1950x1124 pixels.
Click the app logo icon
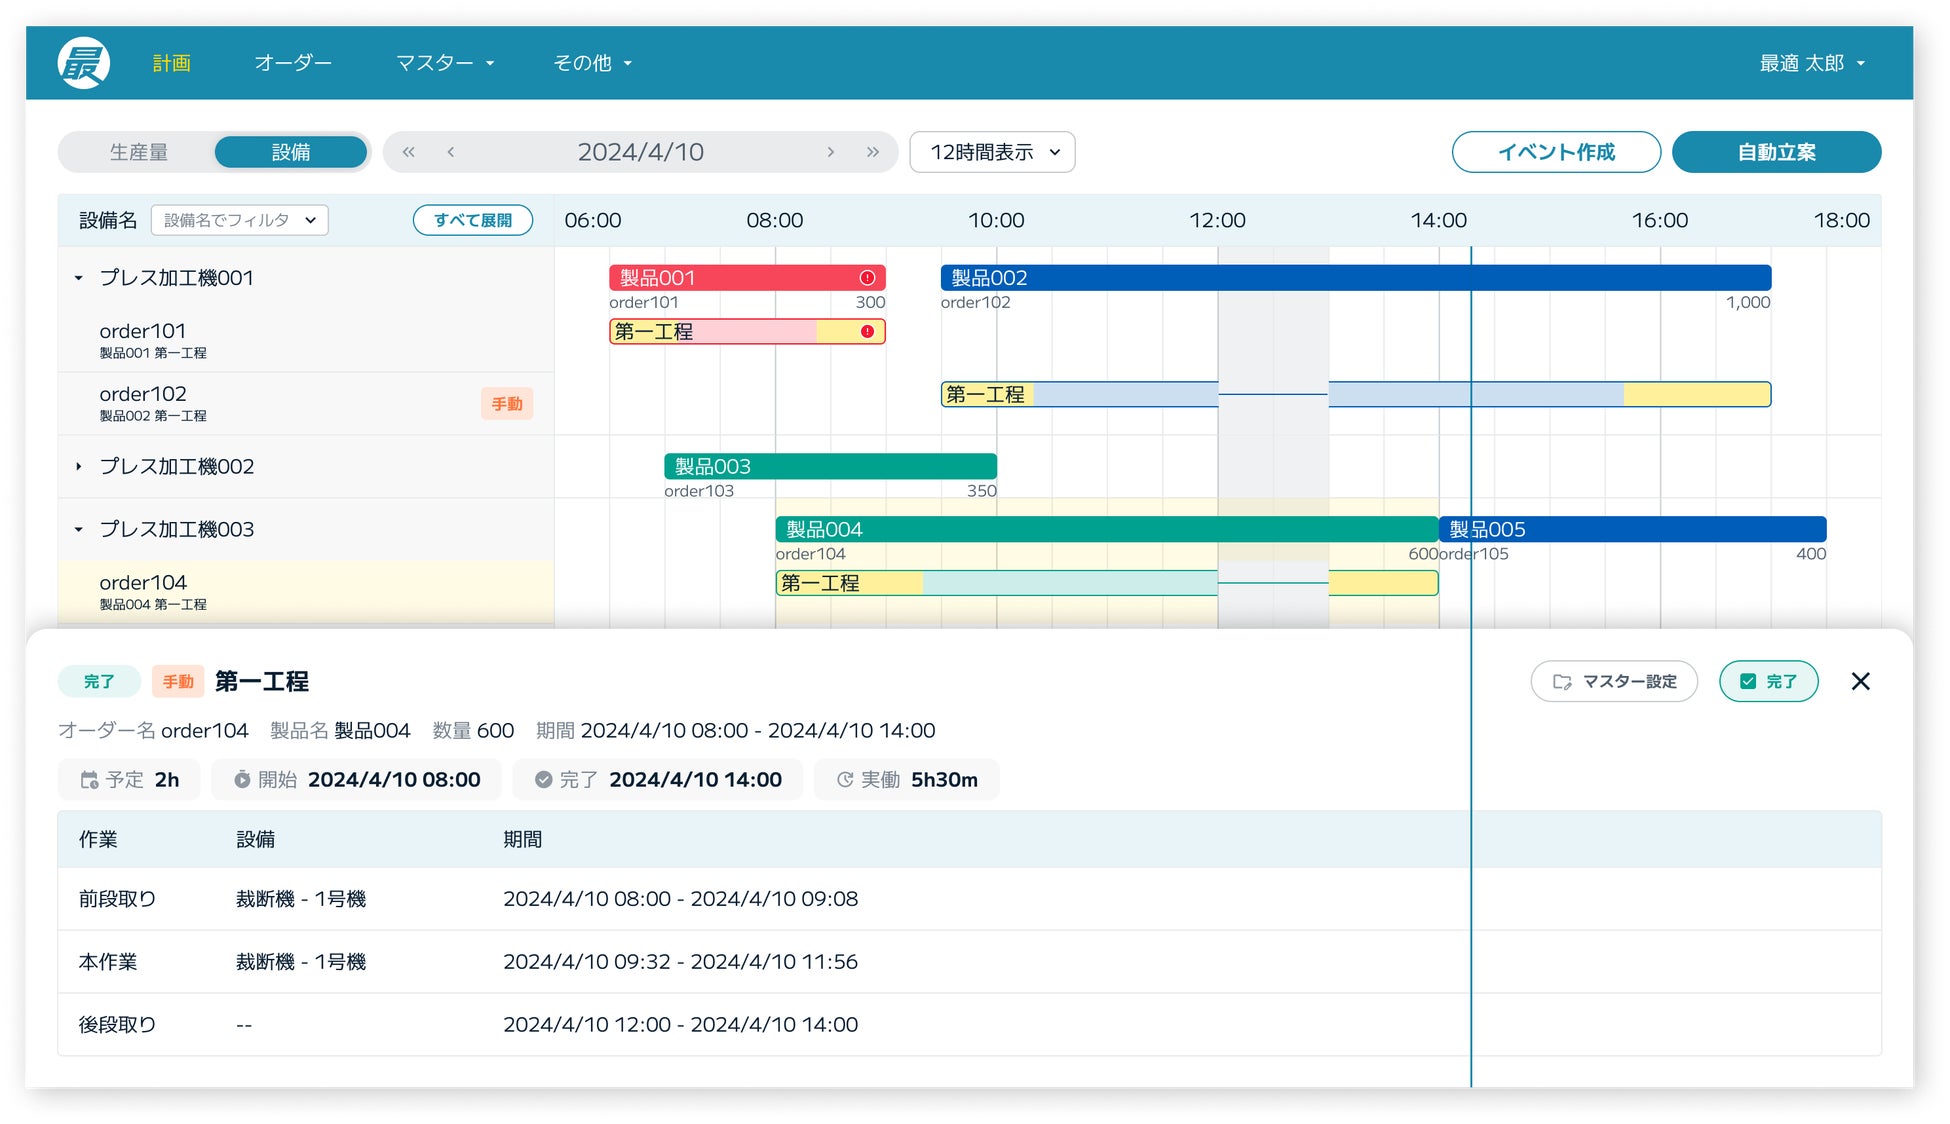[x=83, y=63]
